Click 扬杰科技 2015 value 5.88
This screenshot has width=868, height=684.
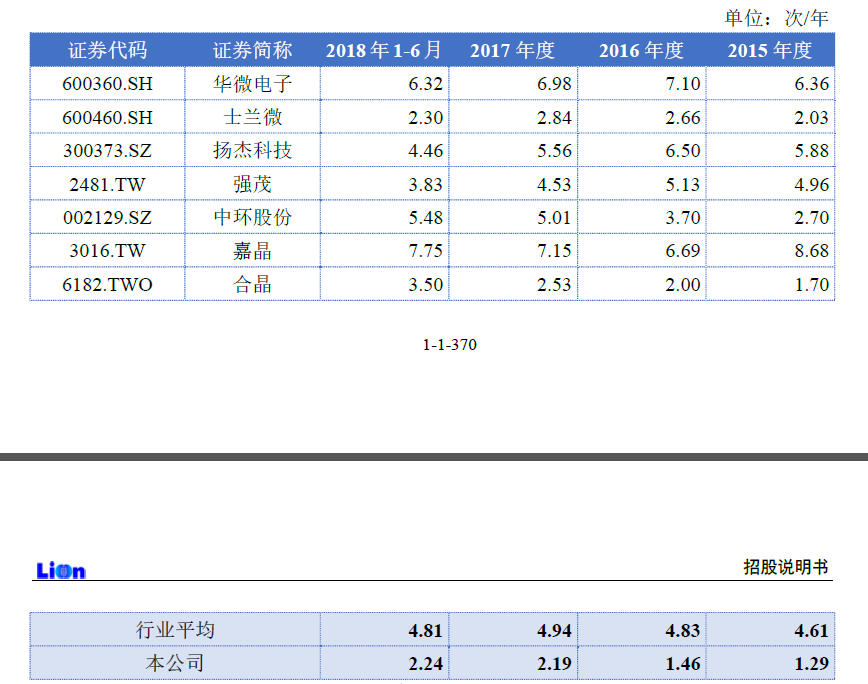(x=812, y=151)
